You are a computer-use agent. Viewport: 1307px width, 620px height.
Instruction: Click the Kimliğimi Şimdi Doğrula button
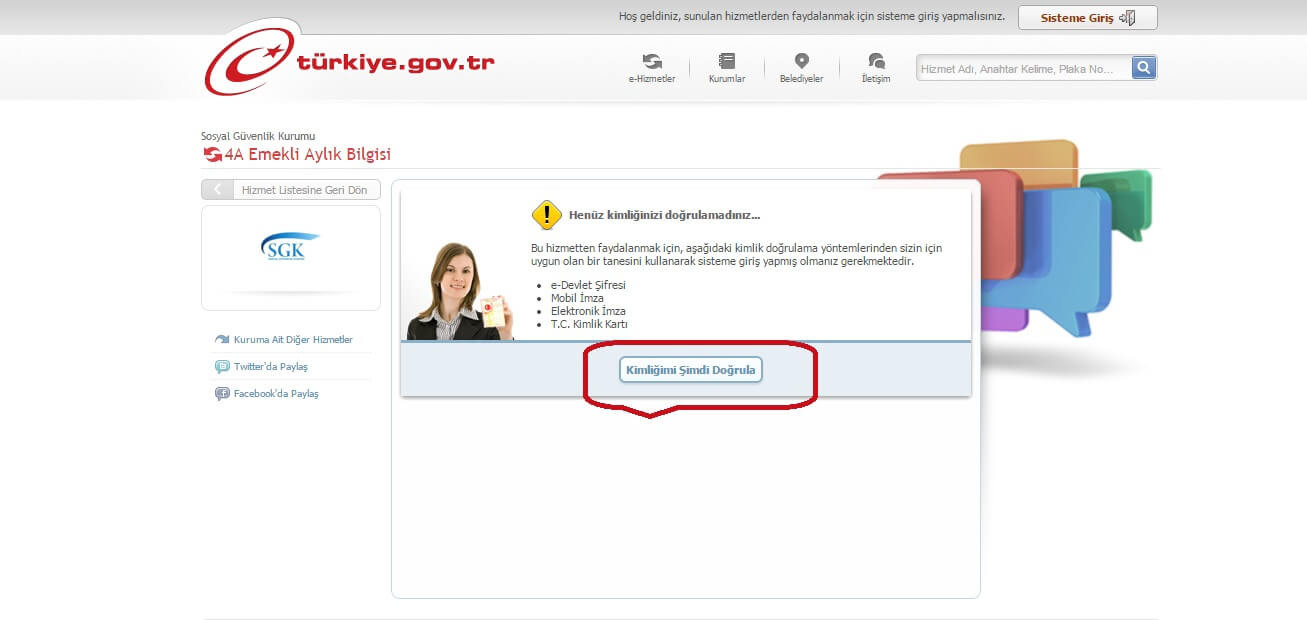click(691, 370)
